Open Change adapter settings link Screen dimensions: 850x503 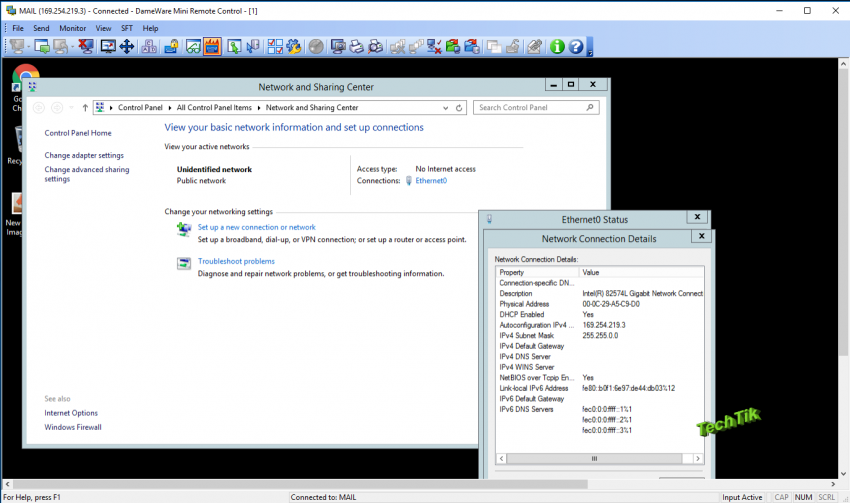click(84, 156)
